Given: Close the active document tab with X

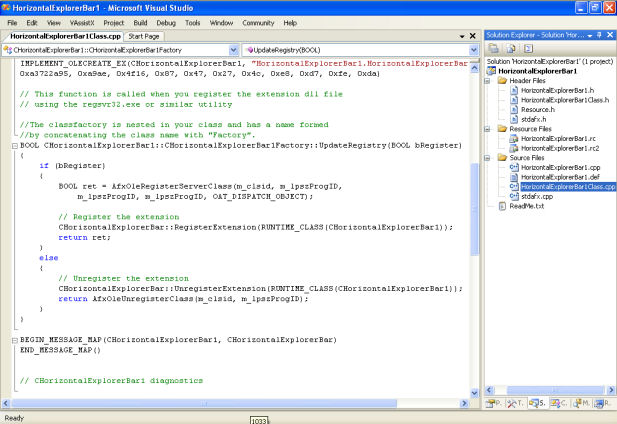Looking at the screenshot, I should (474, 35).
